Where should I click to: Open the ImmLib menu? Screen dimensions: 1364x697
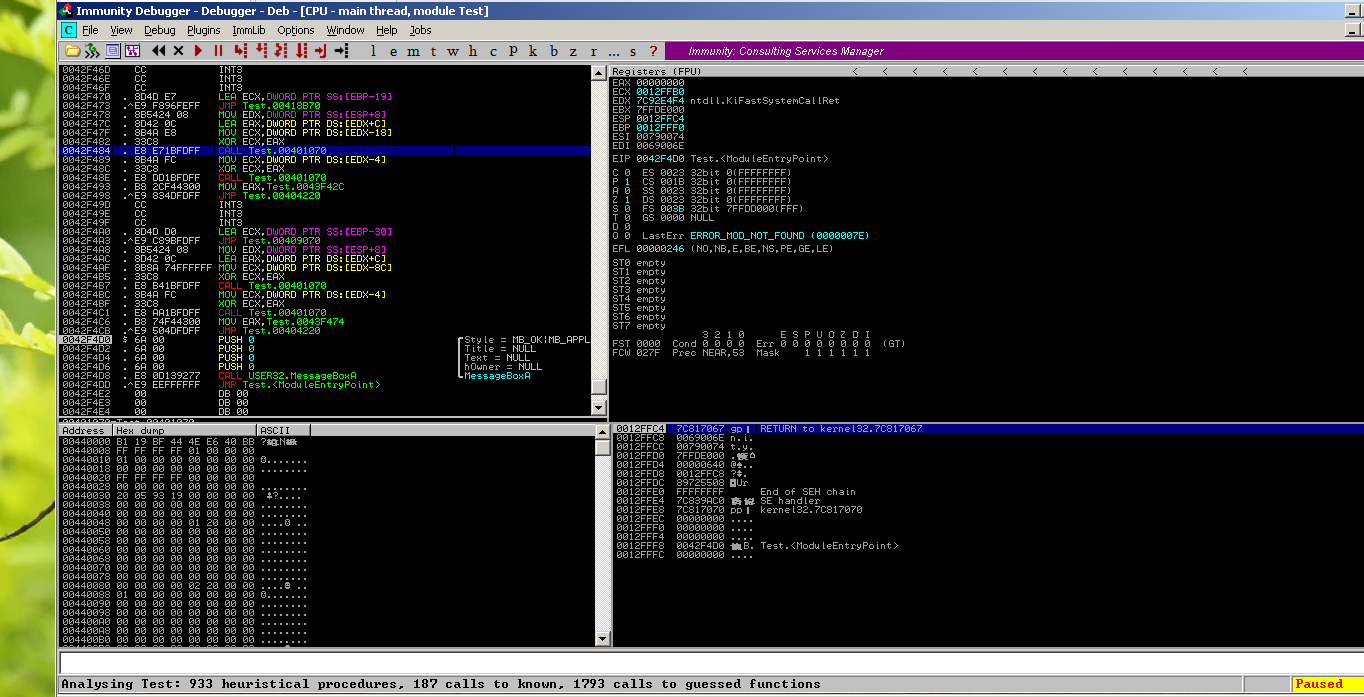249,31
